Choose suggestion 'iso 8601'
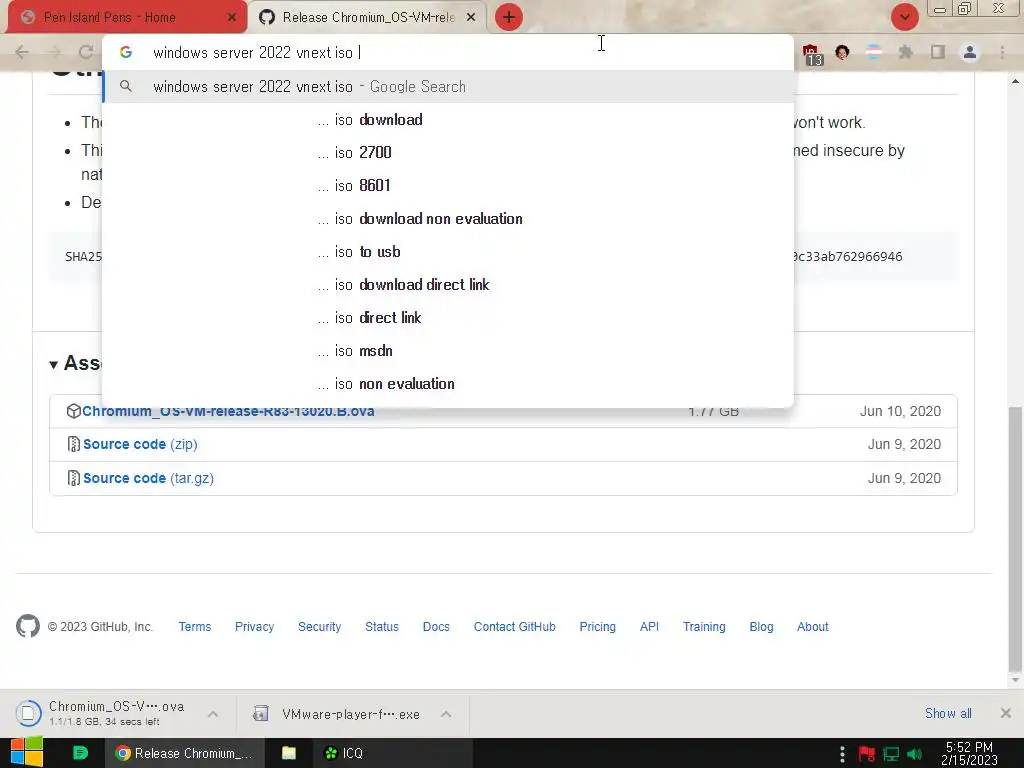The width and height of the screenshot is (1024, 768). click(x=447, y=185)
